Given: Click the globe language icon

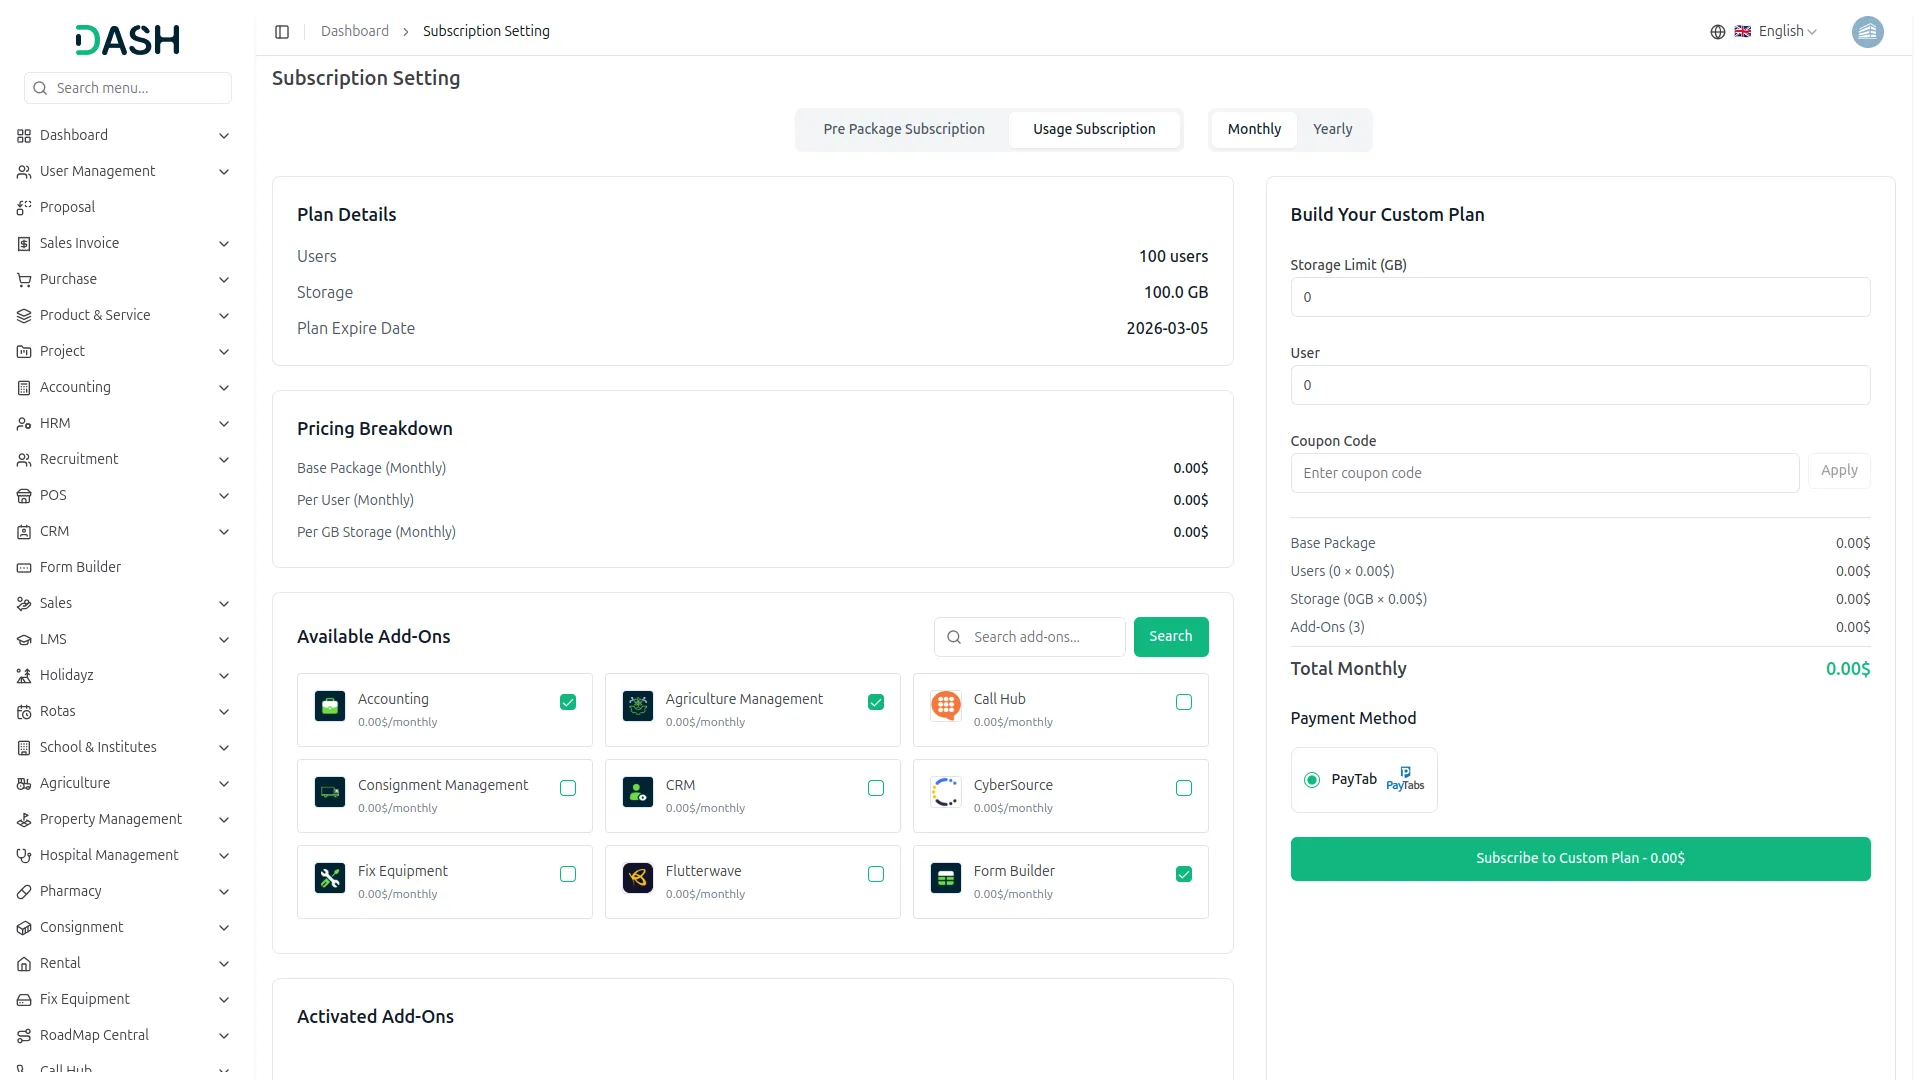Looking at the screenshot, I should (1718, 32).
